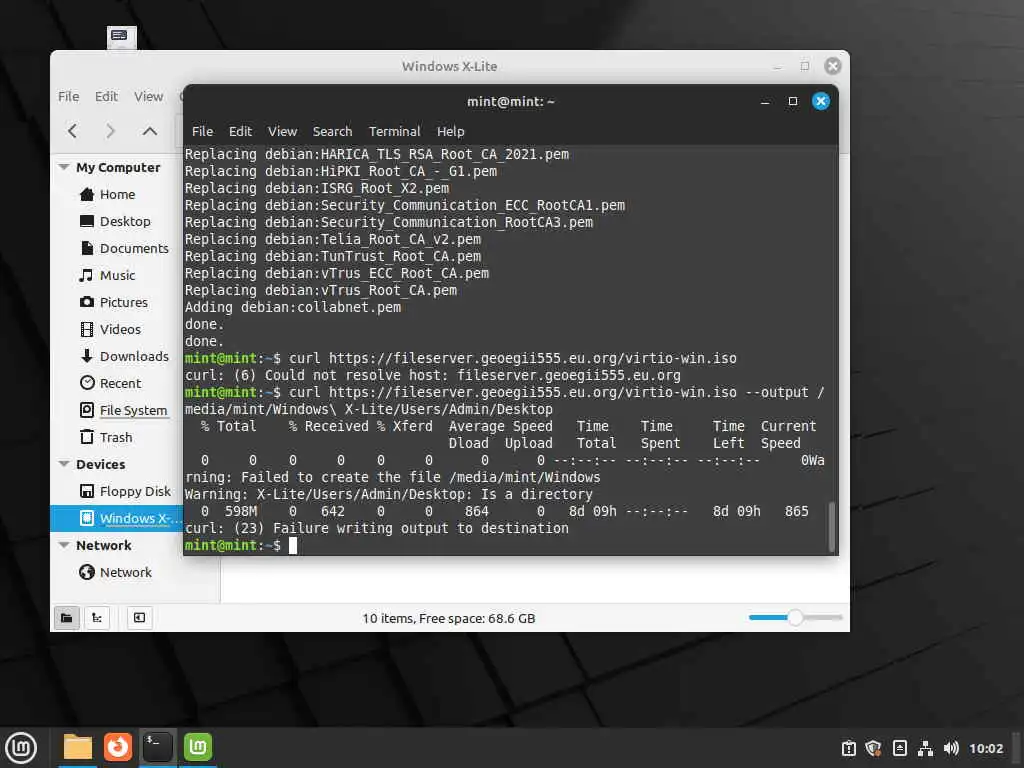The width and height of the screenshot is (1024, 768).
Task: Select the Windows X-Lite device entry
Action: pyautogui.click(x=116, y=519)
